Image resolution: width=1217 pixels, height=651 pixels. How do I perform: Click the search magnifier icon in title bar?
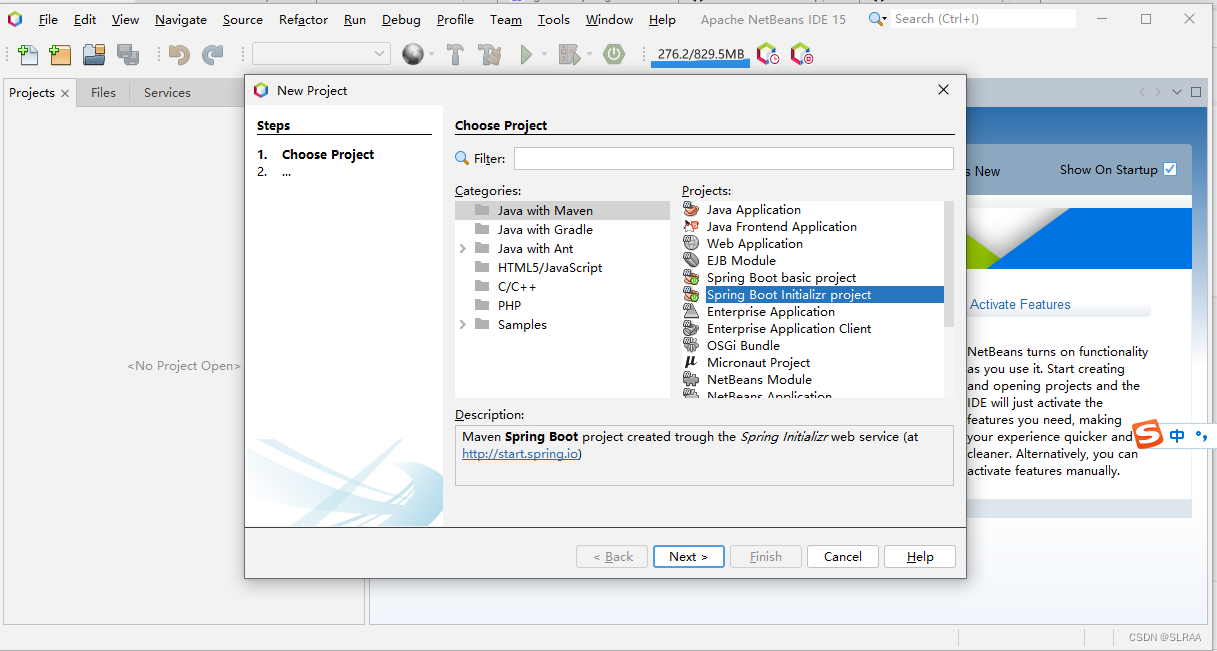click(877, 19)
